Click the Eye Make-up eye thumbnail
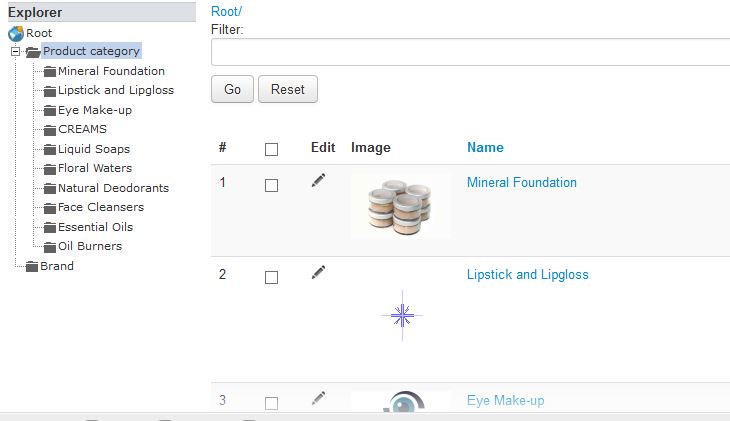The image size is (730, 421). pos(403,402)
